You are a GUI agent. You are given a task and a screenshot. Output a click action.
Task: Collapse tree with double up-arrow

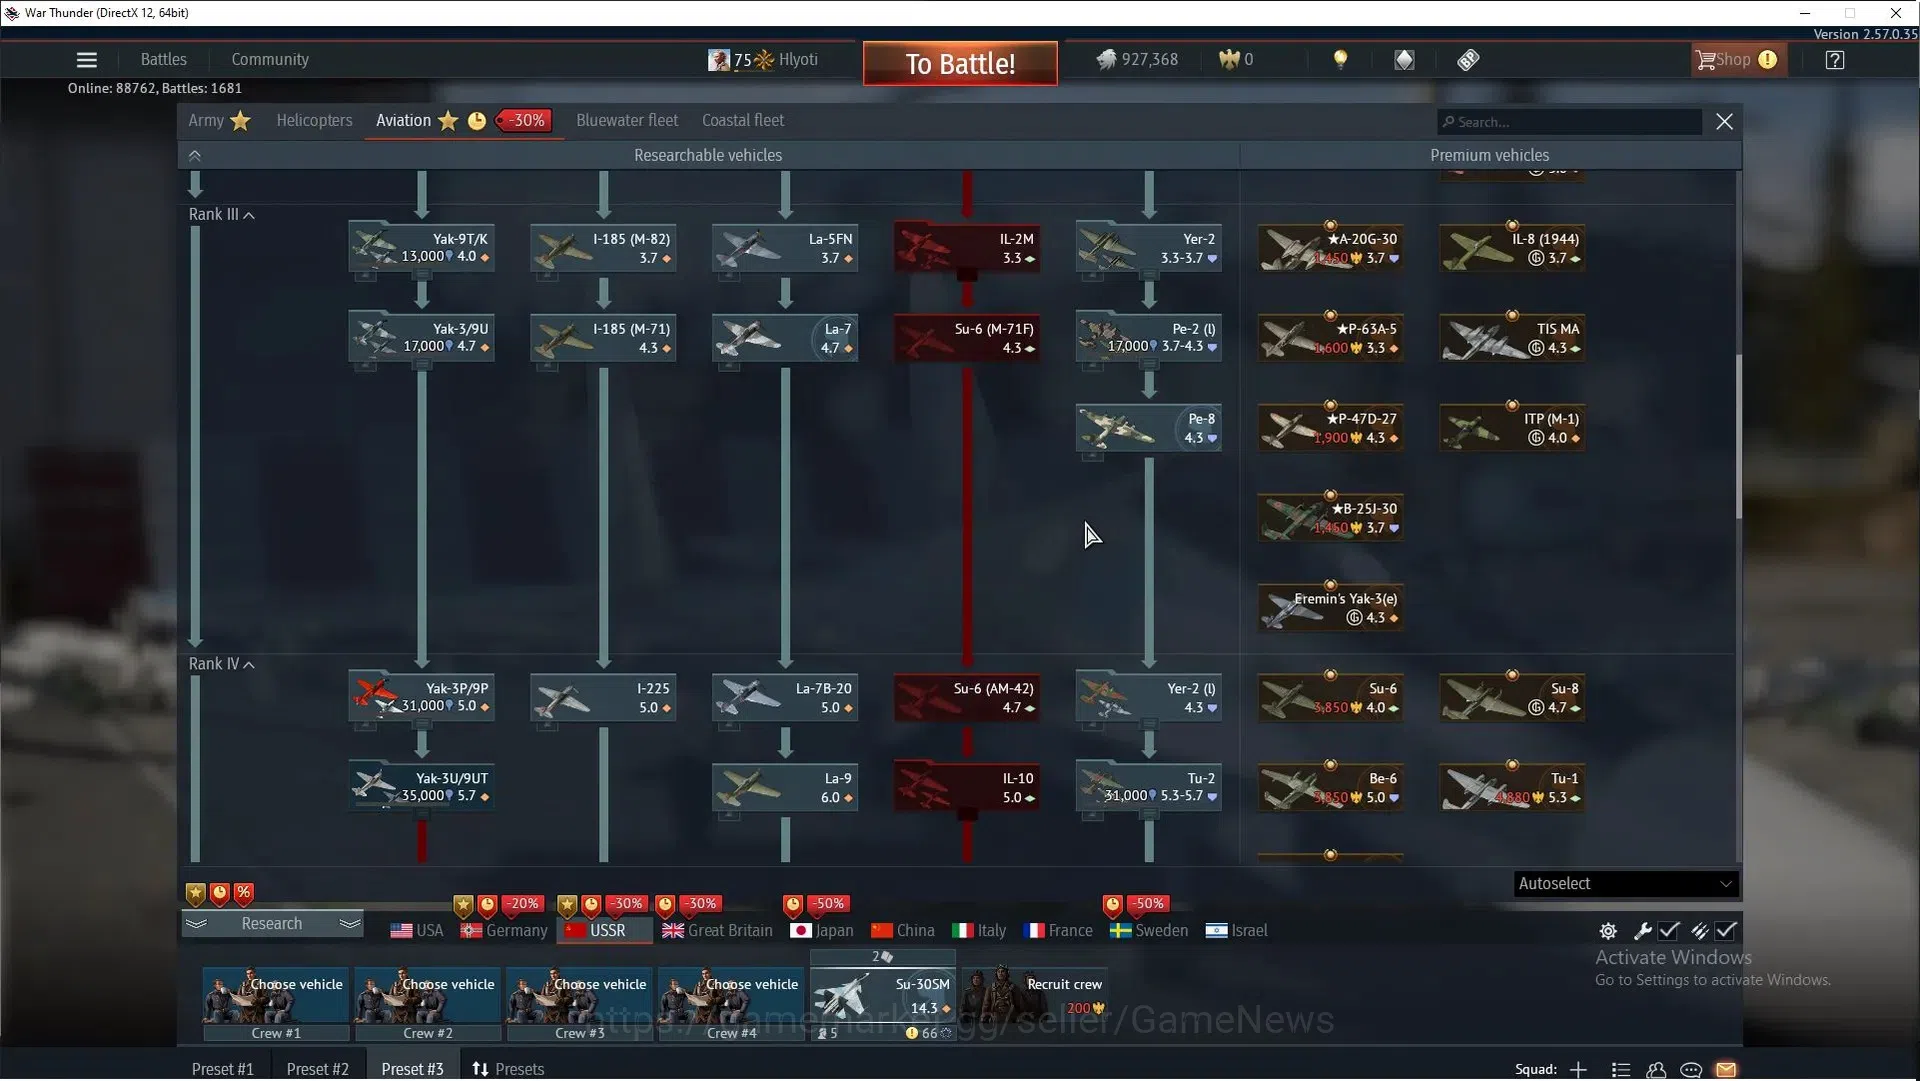(x=195, y=156)
